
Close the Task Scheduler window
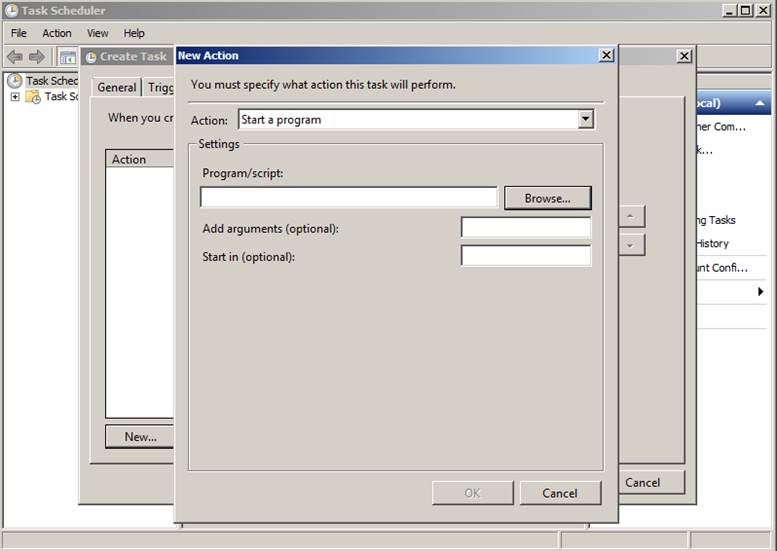763,10
